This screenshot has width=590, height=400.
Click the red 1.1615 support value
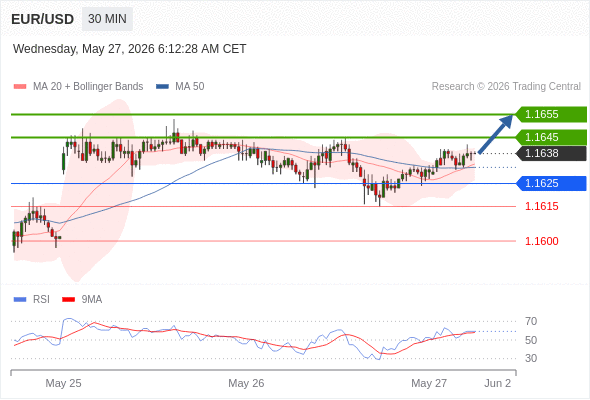pos(541,206)
